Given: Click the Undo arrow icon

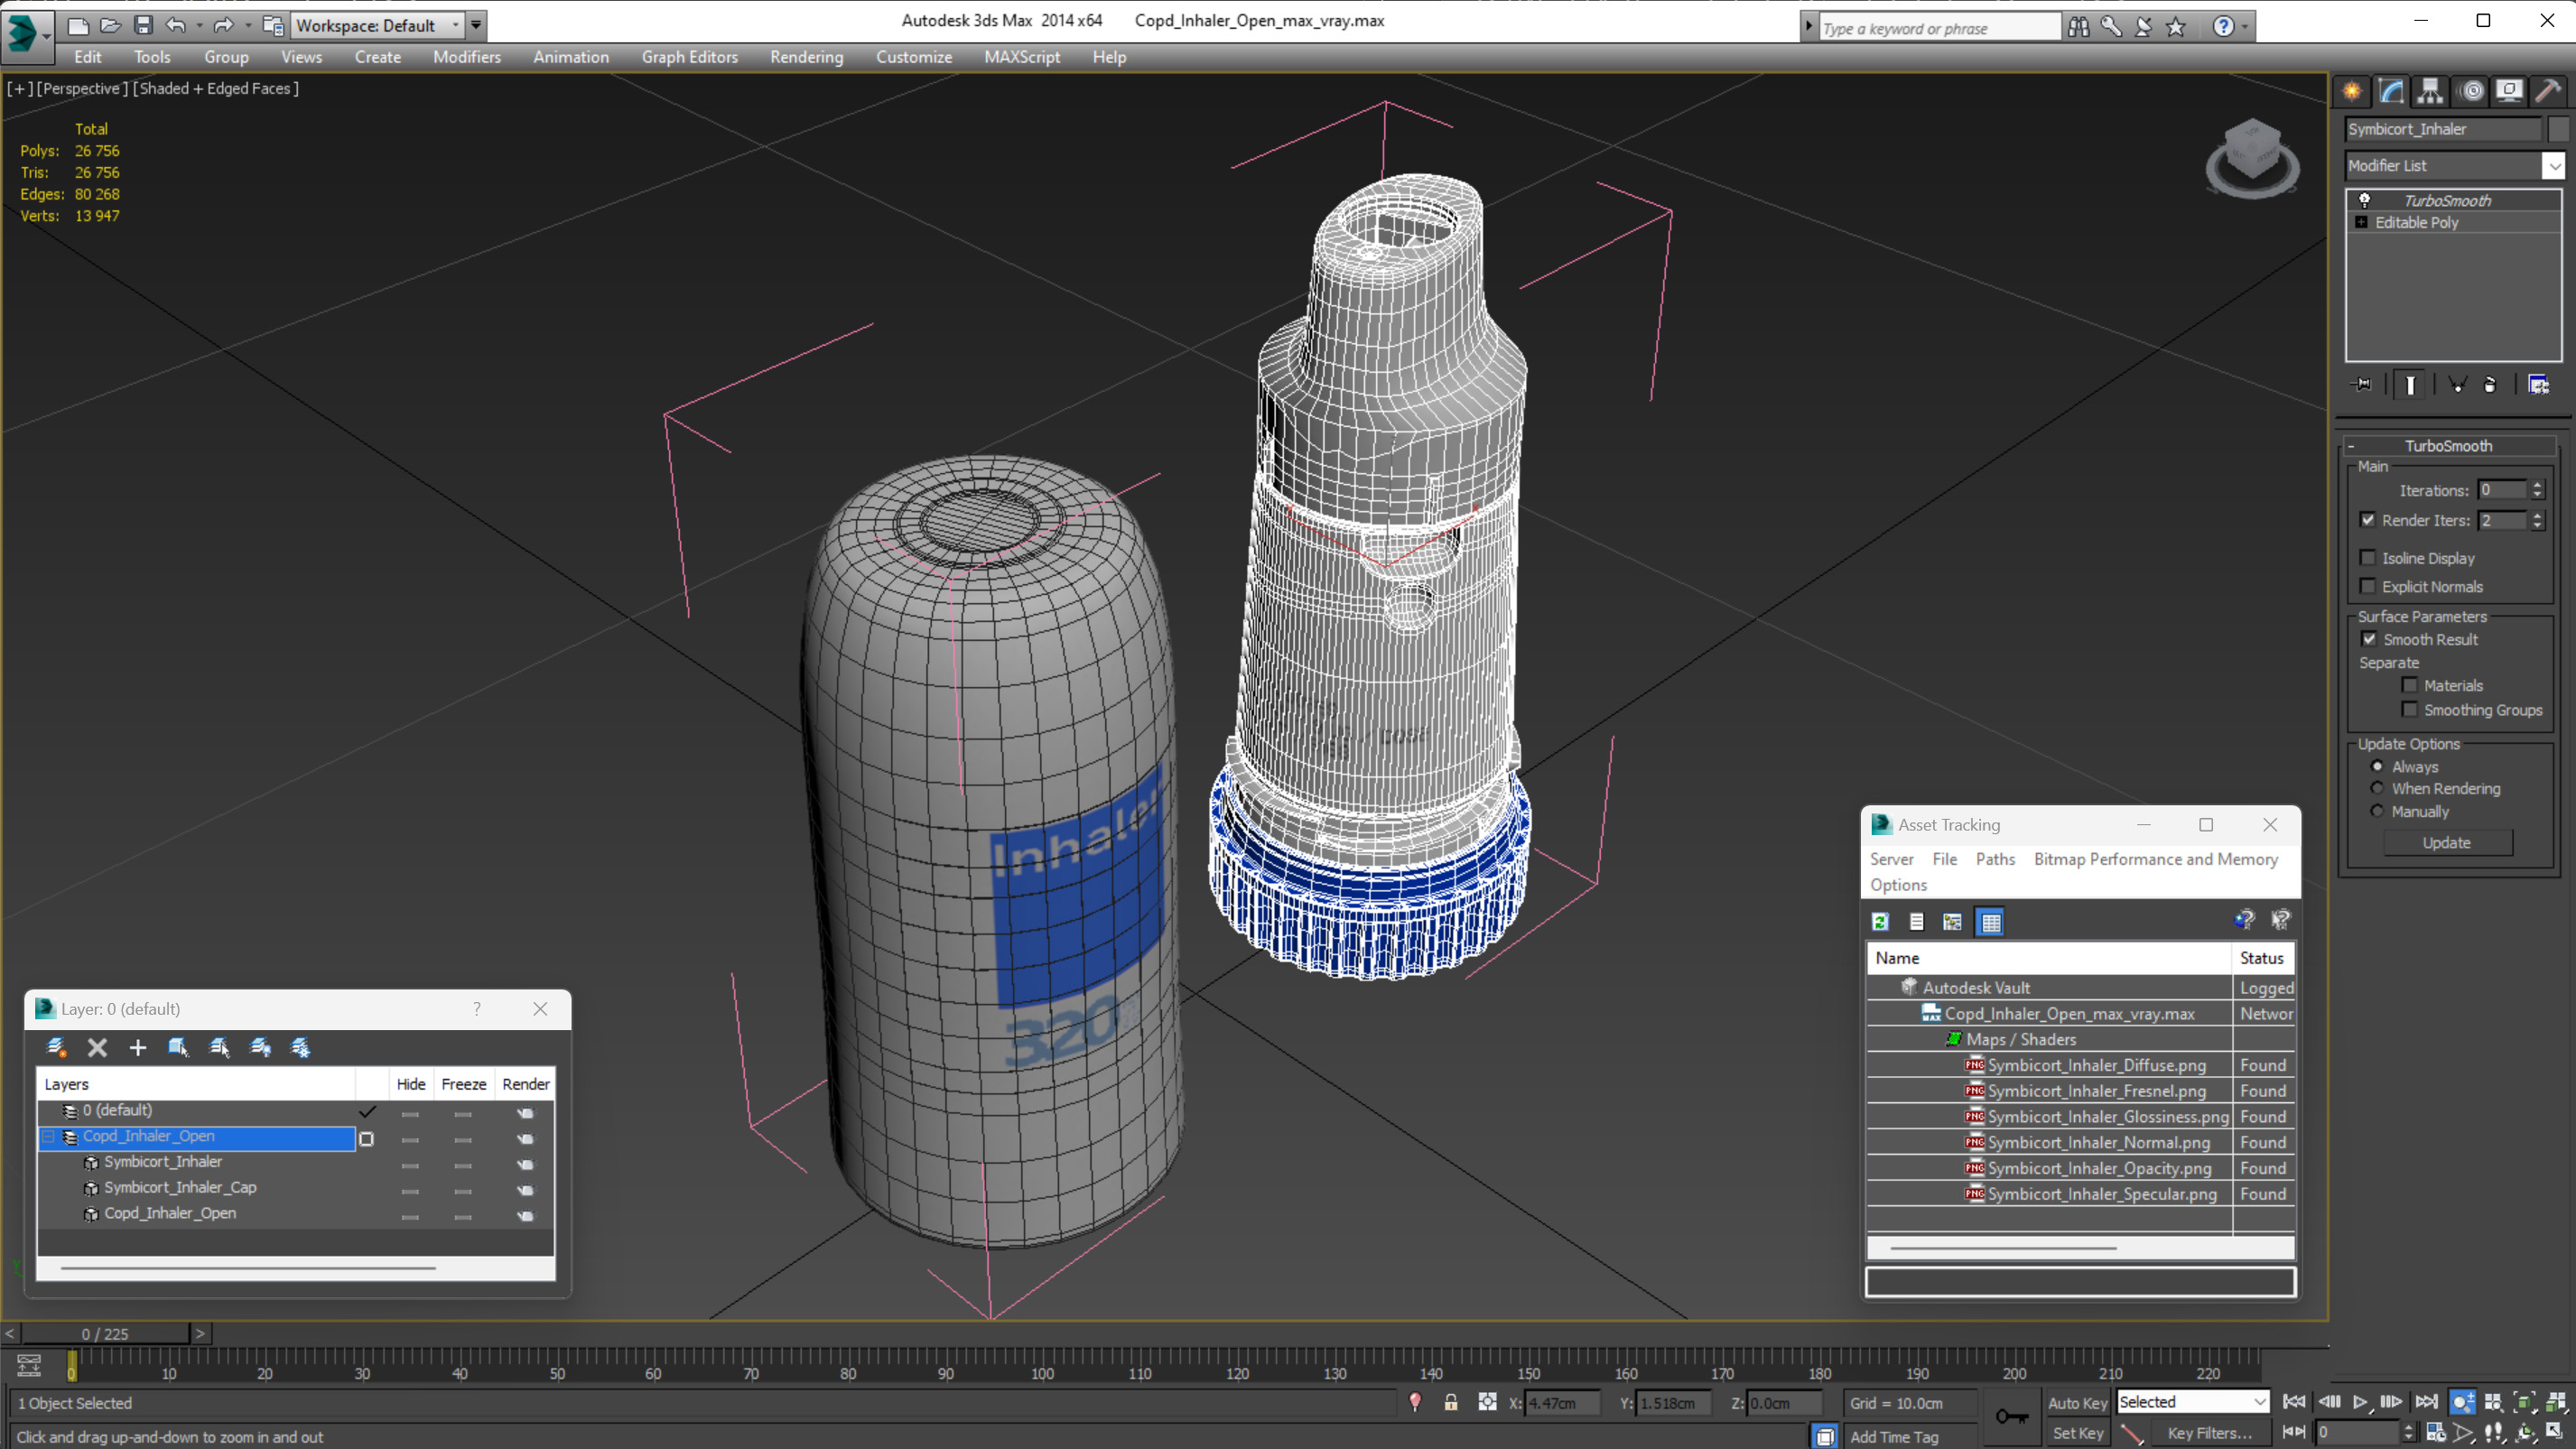Looking at the screenshot, I should (x=176, y=25).
